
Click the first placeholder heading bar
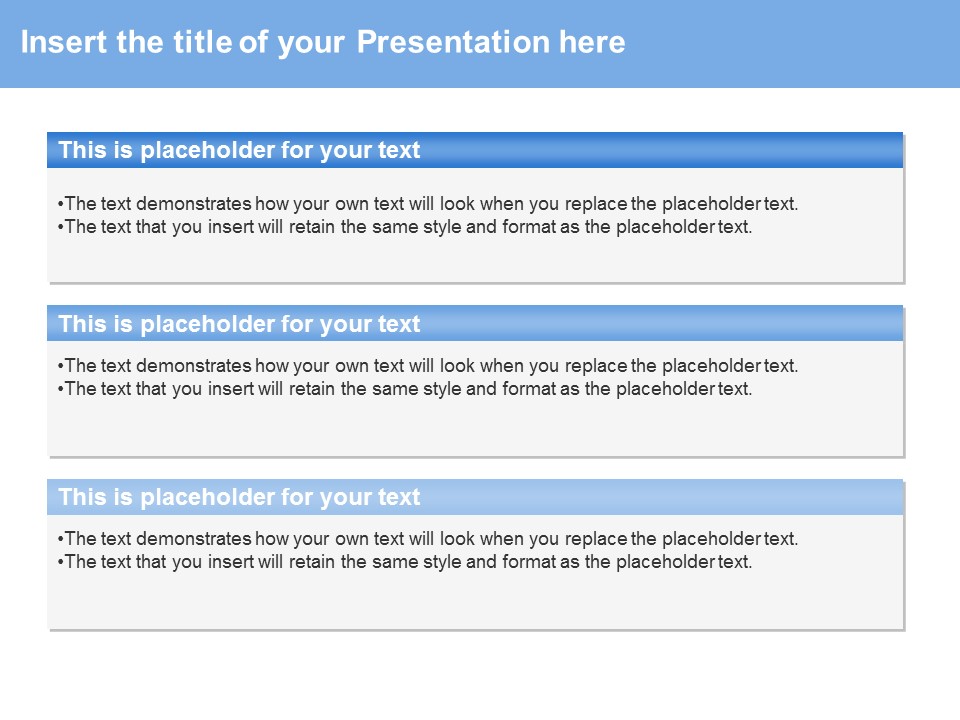click(x=474, y=150)
